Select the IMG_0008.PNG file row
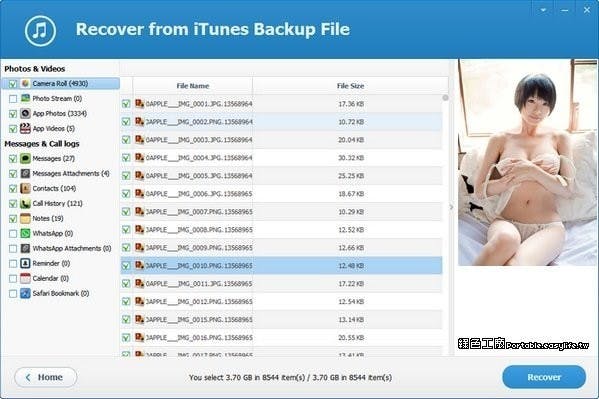 coord(282,229)
